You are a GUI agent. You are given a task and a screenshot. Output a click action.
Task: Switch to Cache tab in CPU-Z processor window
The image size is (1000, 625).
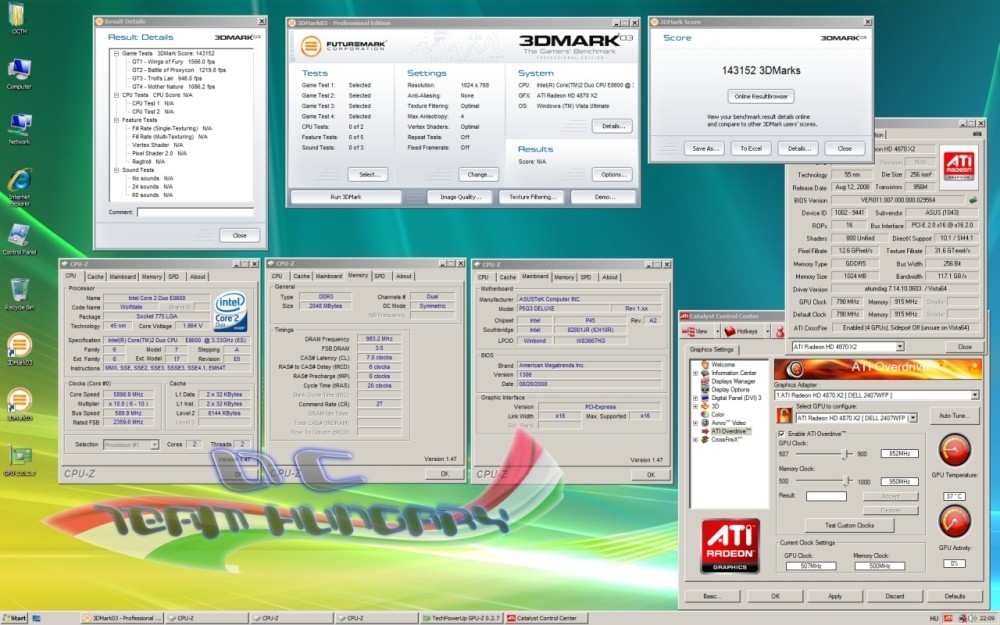click(x=96, y=277)
